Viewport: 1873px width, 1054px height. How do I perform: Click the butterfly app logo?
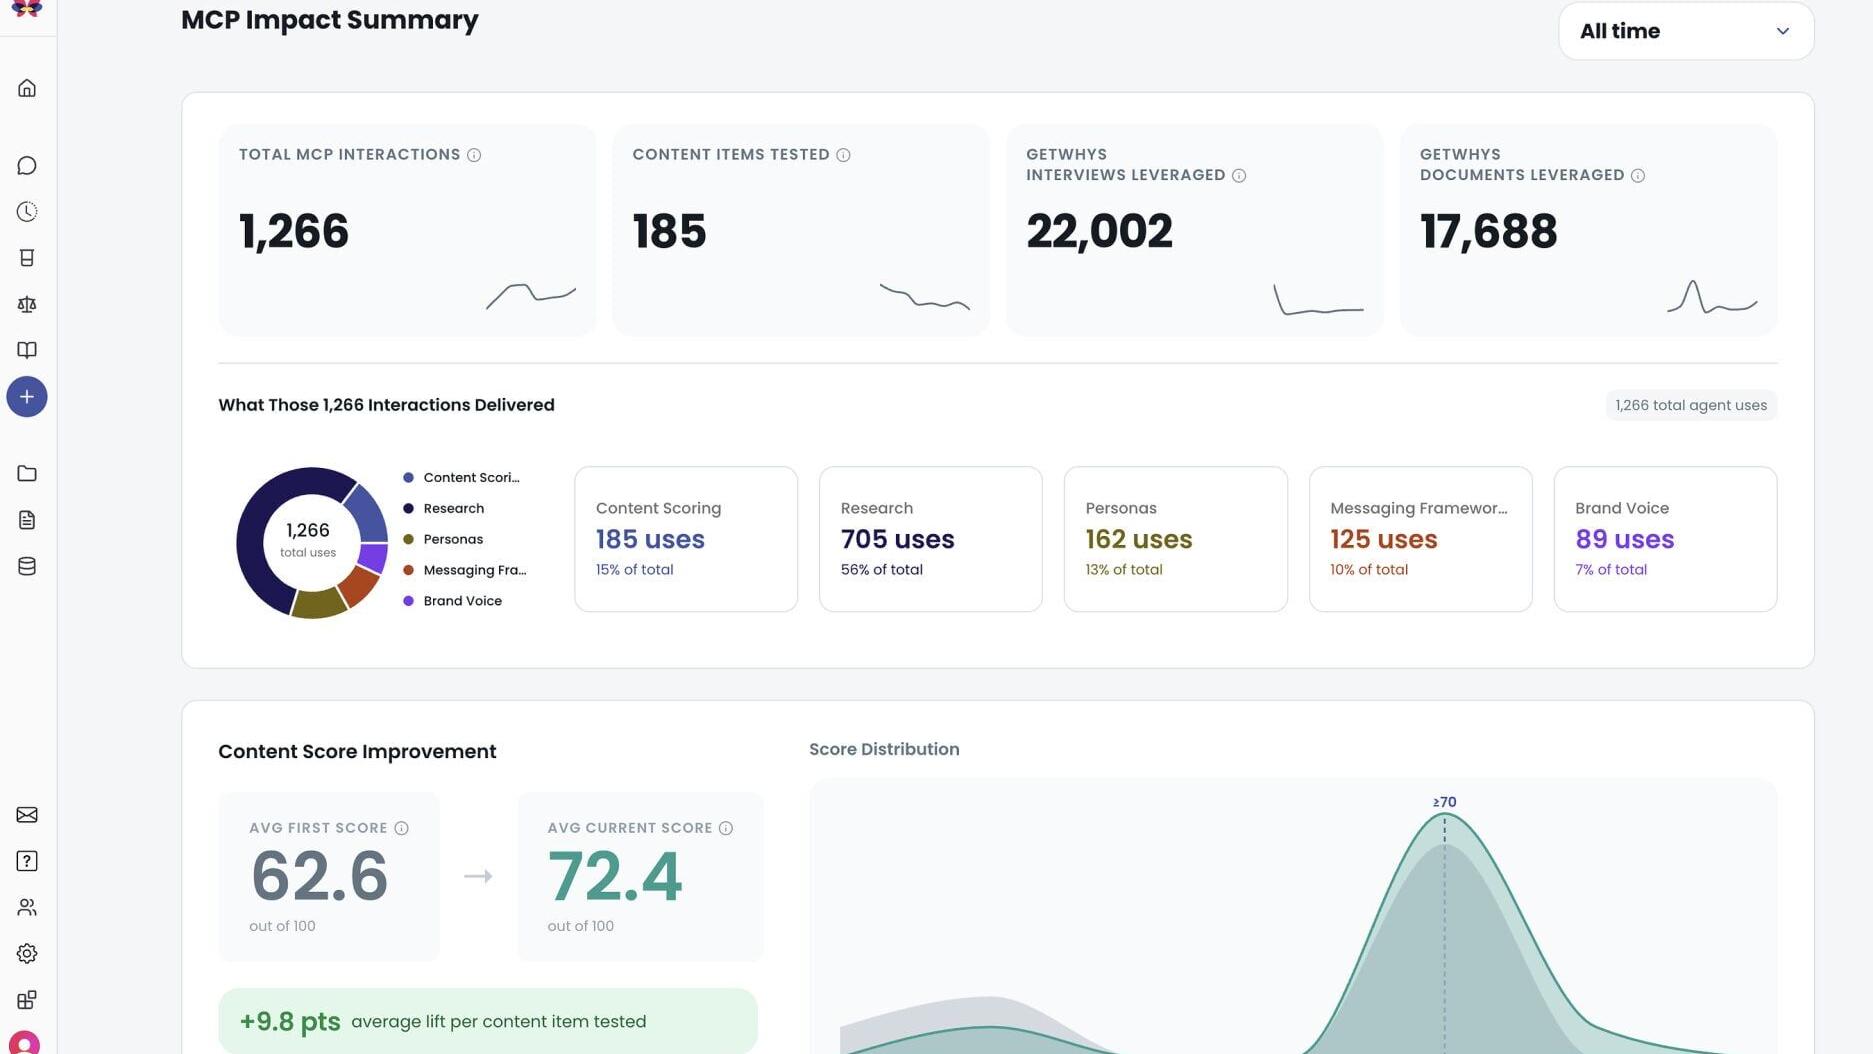pos(27,8)
